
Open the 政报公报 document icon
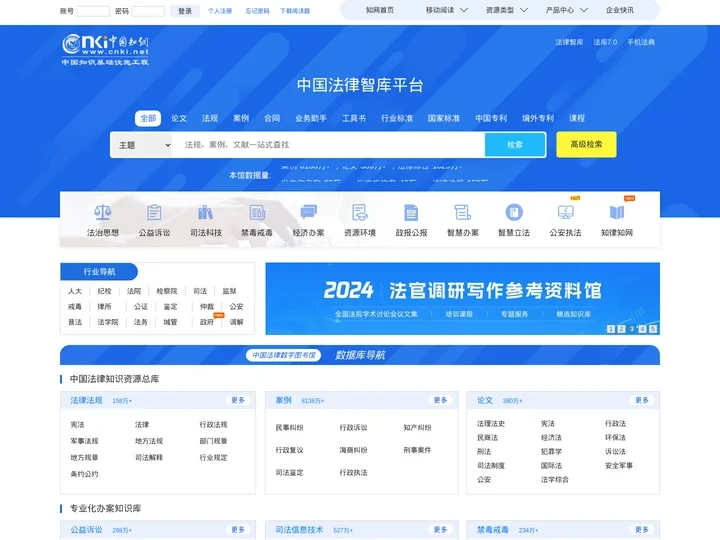411,213
